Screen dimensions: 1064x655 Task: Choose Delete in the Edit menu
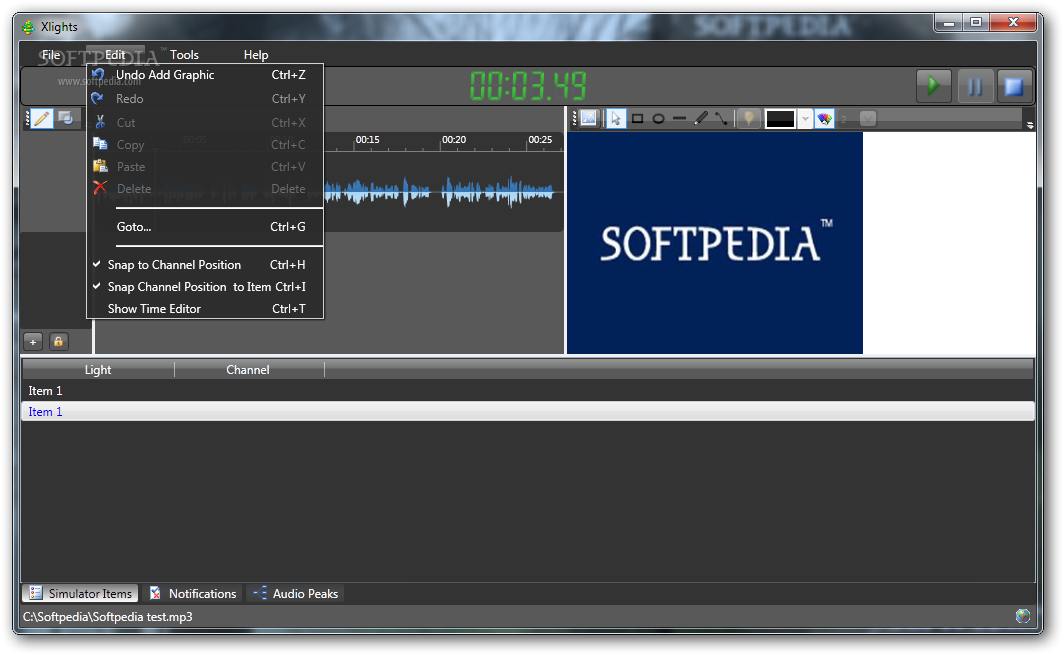[205, 189]
